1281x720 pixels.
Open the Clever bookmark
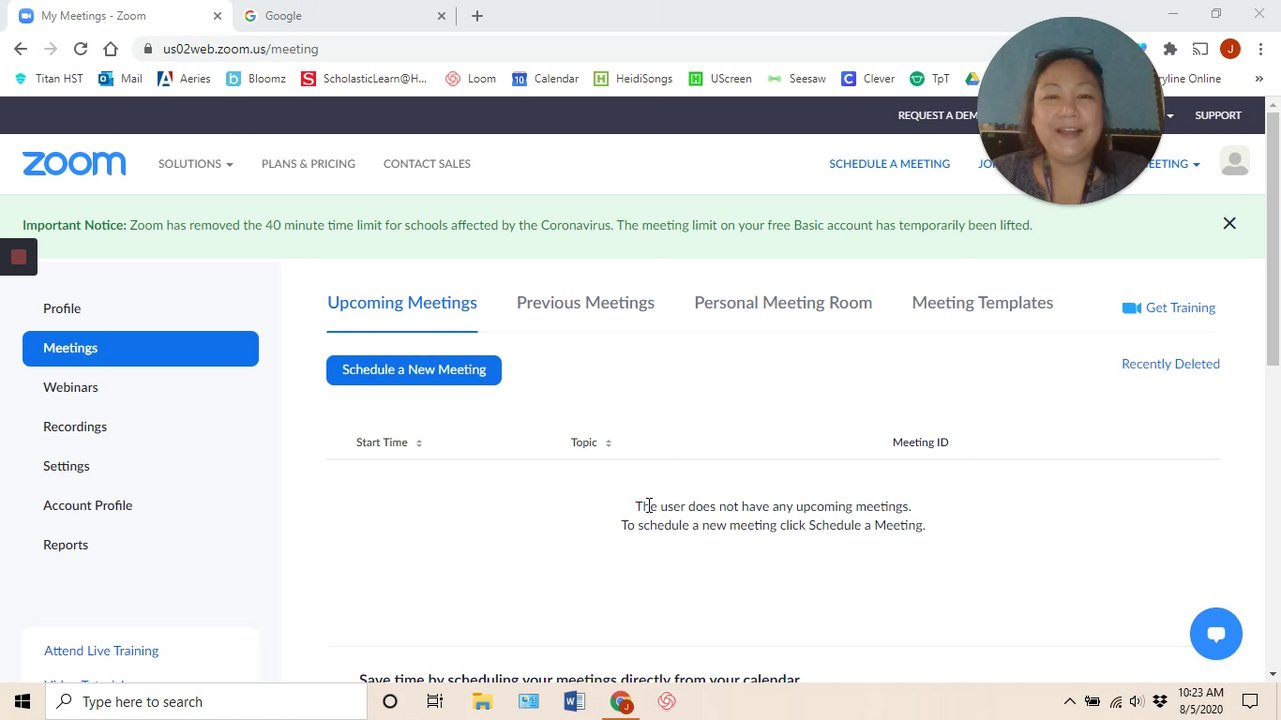pos(868,78)
